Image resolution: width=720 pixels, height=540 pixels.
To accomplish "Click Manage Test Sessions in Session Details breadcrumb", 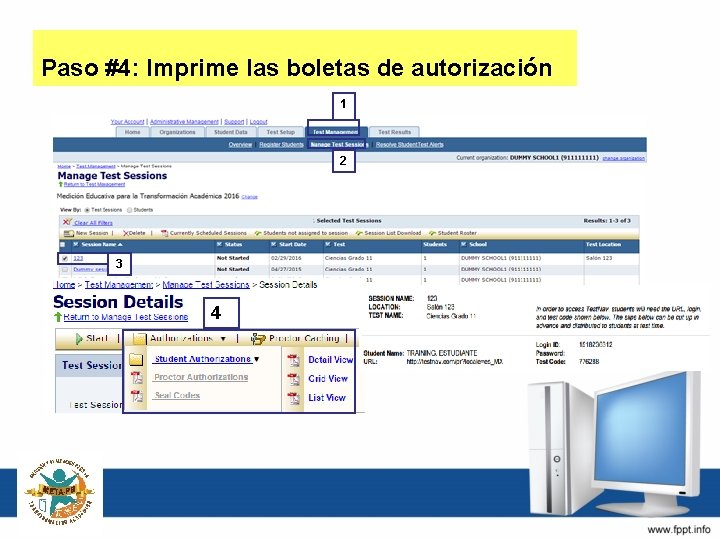I will (206, 285).
